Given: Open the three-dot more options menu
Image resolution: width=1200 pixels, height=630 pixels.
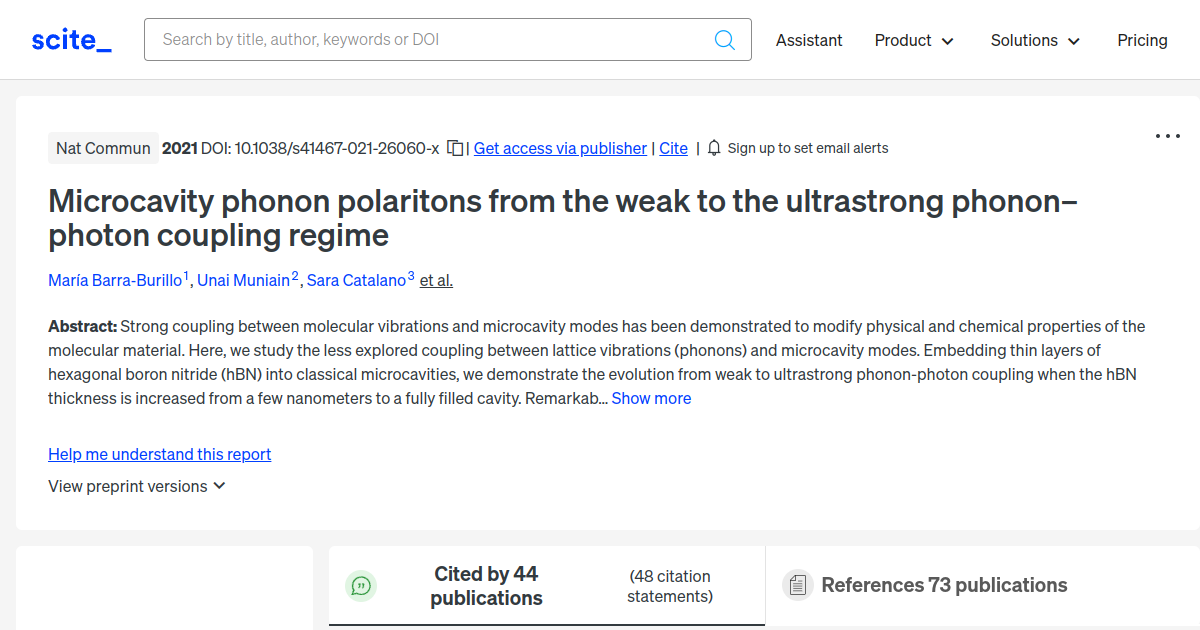Looking at the screenshot, I should 1168,136.
